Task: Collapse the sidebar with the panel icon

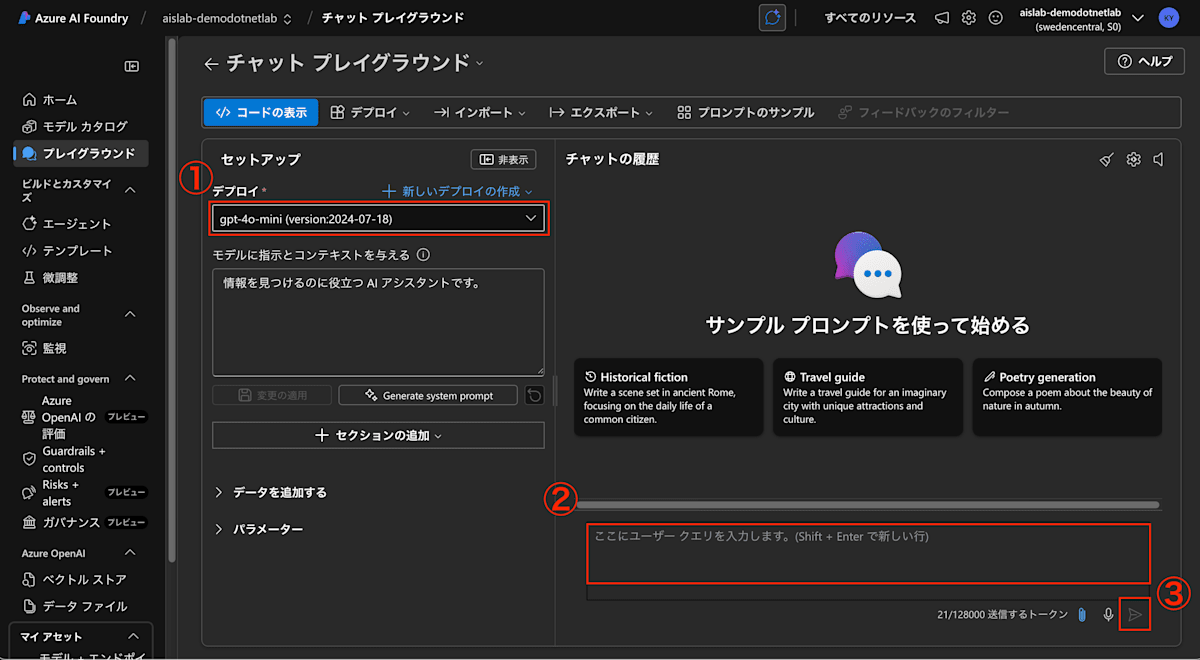Action: point(131,66)
